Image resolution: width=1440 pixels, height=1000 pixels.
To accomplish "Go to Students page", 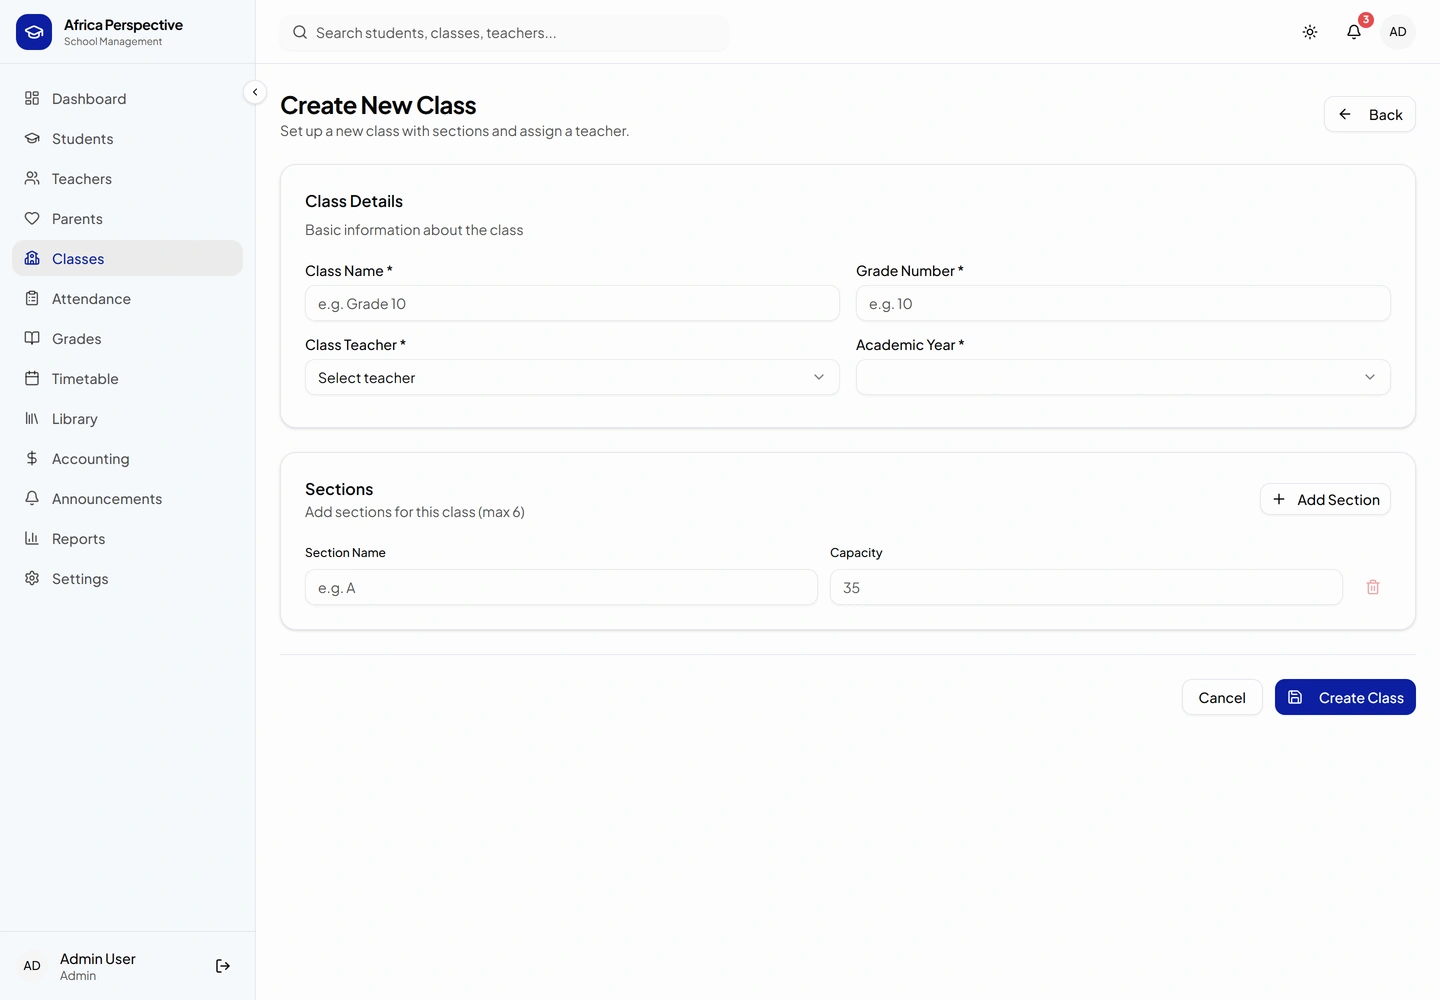I will (x=127, y=138).
